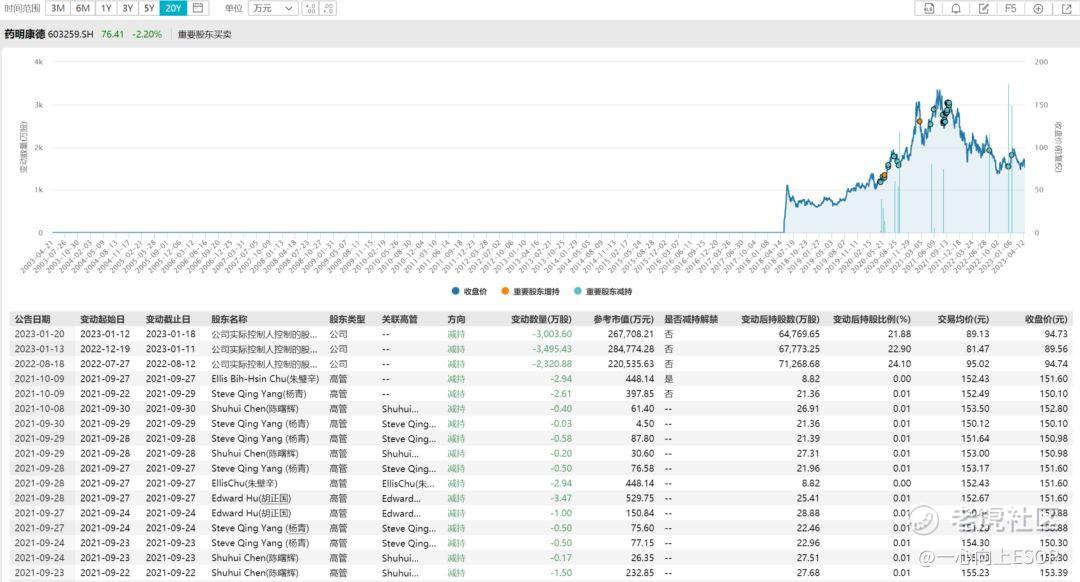Viewport: 1080px width, 582px height.
Task: Click the add plus circle icon
Action: pyautogui.click(x=1038, y=8)
